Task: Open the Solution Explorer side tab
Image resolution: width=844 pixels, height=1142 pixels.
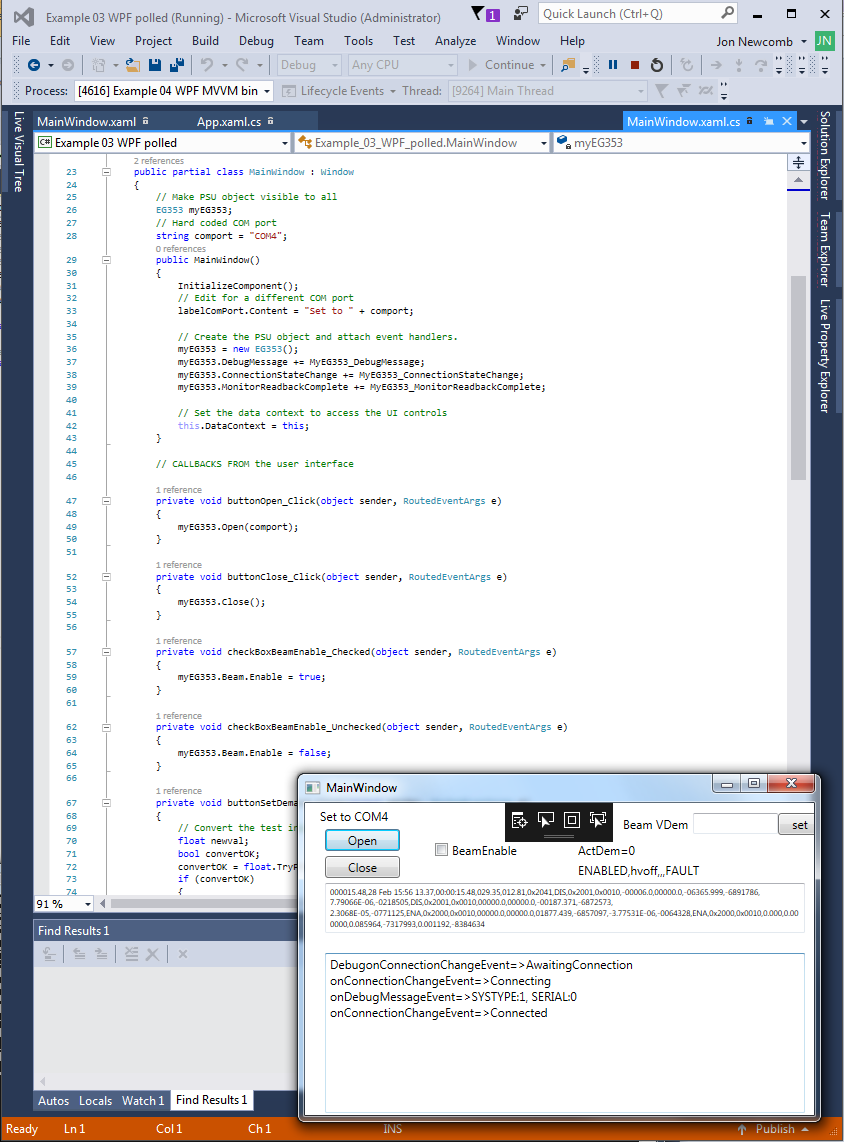Action: pyautogui.click(x=825, y=155)
